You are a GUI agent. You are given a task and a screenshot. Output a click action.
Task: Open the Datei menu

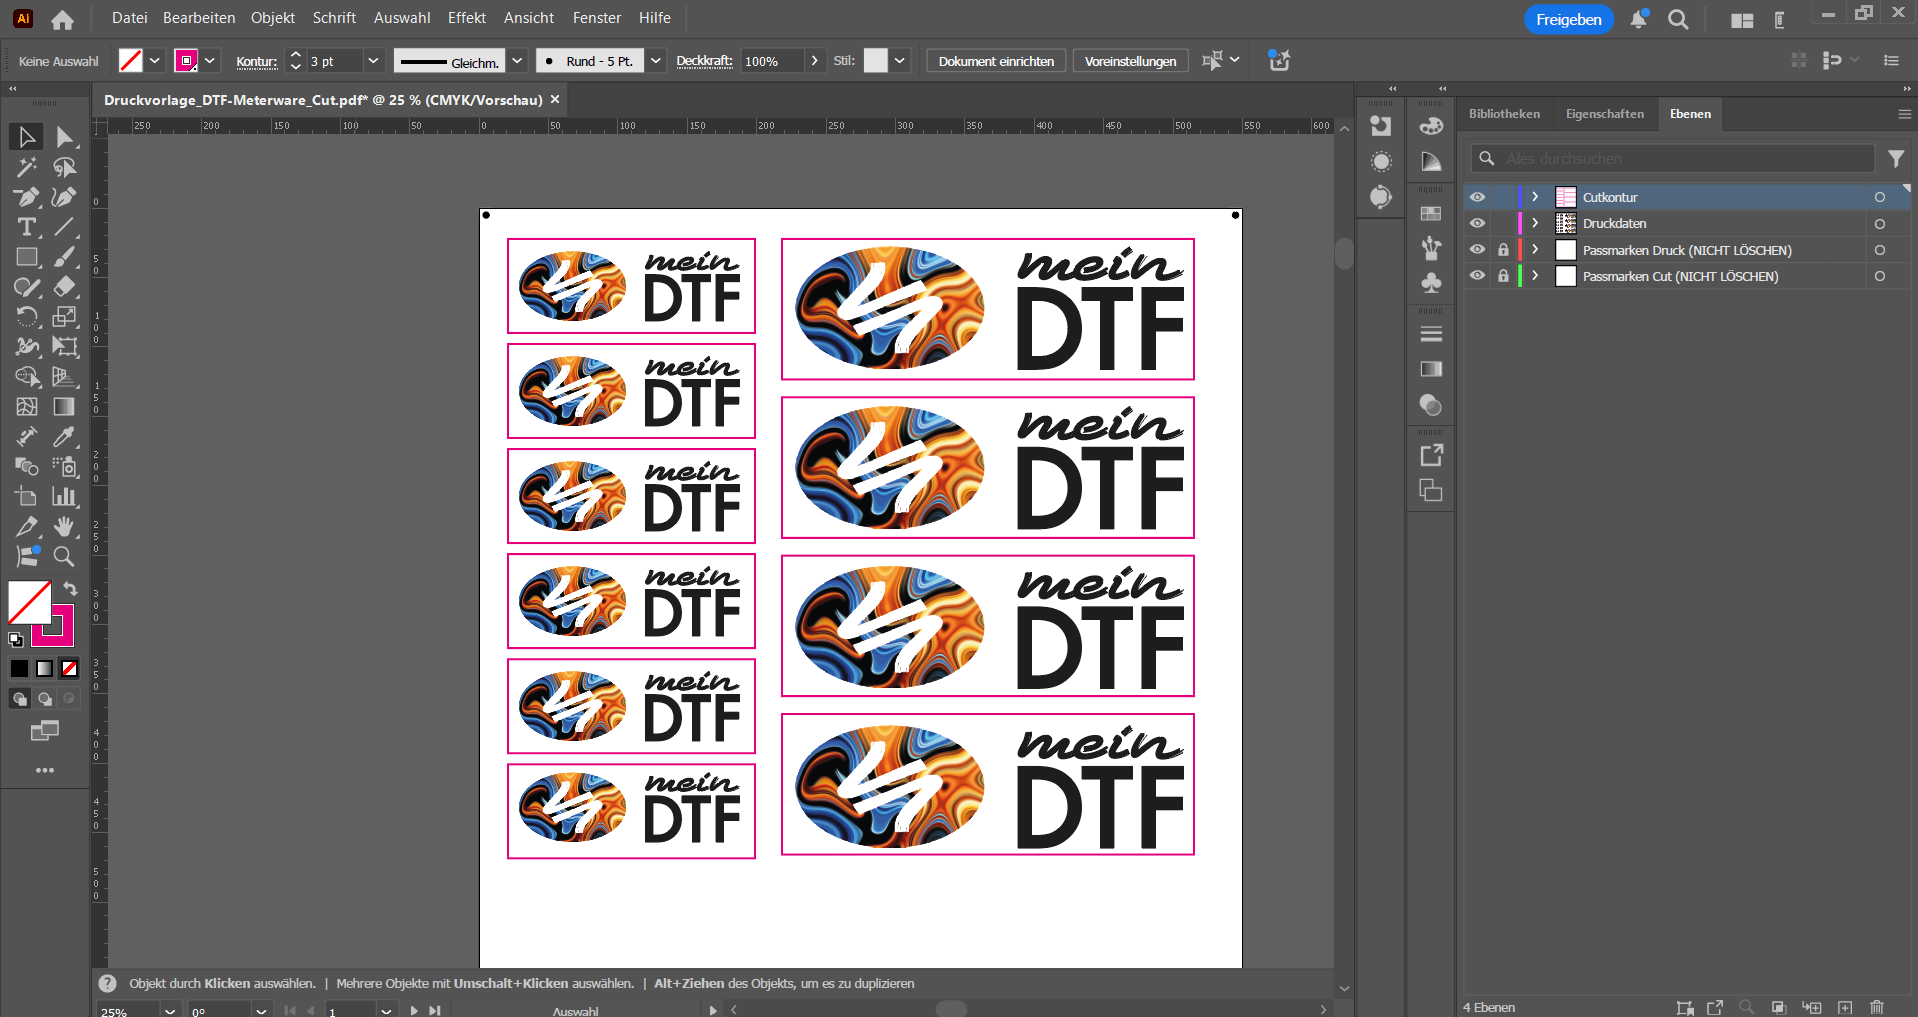(x=129, y=18)
